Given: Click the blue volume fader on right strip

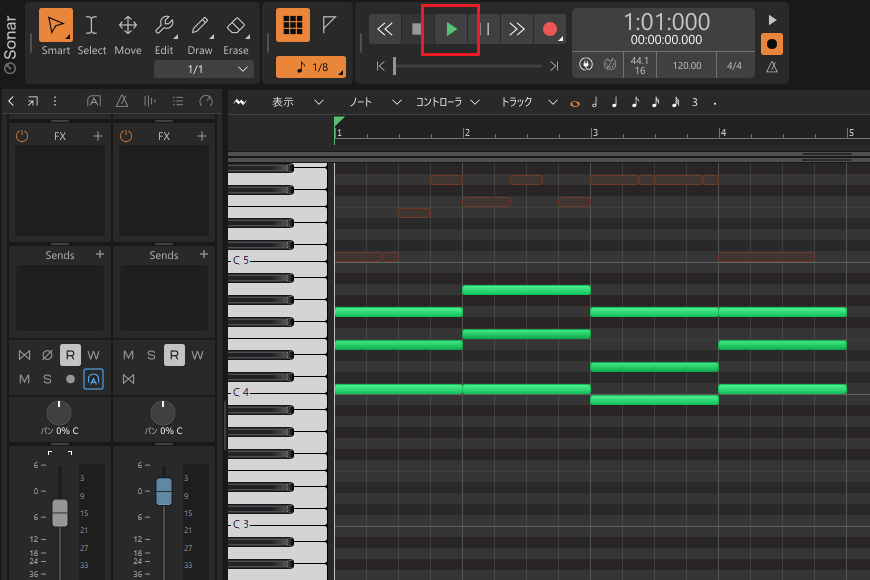Looking at the screenshot, I should [x=164, y=491].
